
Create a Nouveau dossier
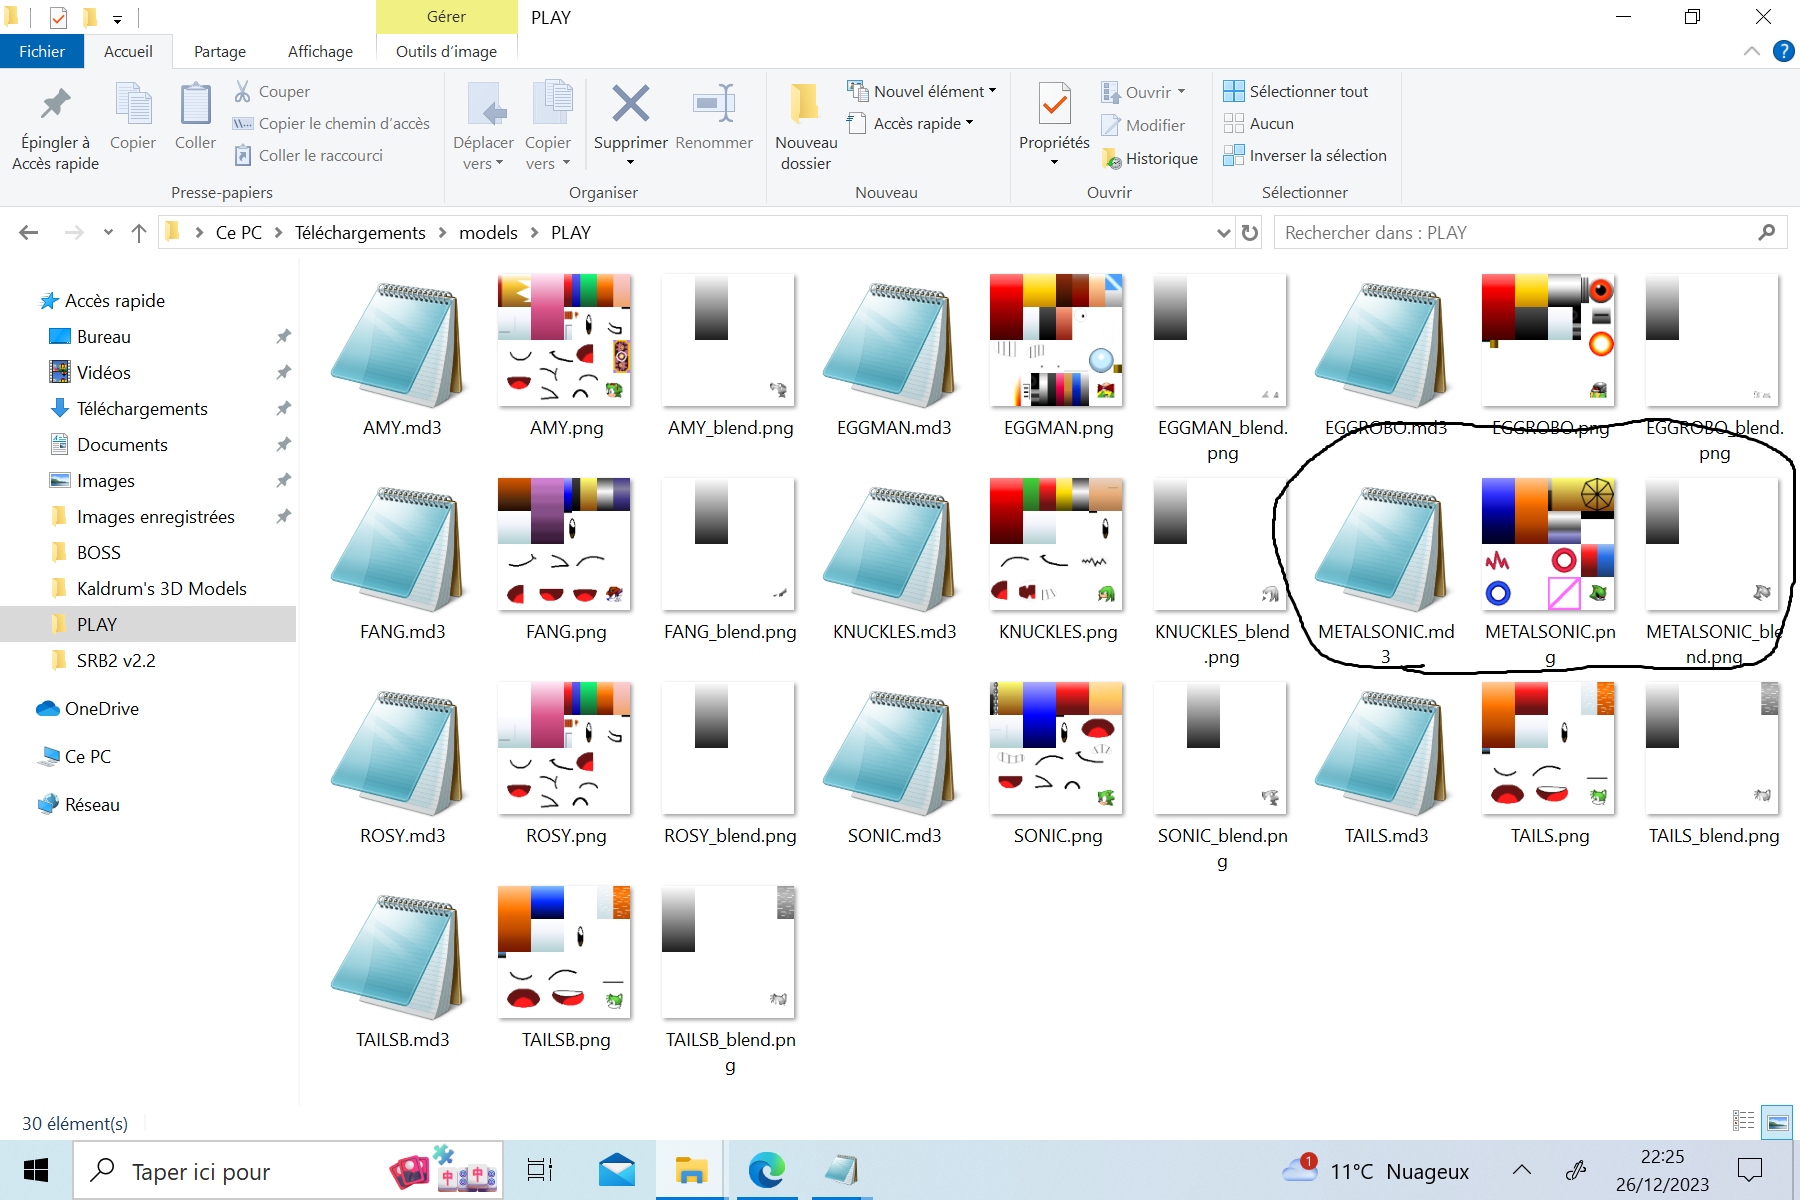point(806,127)
